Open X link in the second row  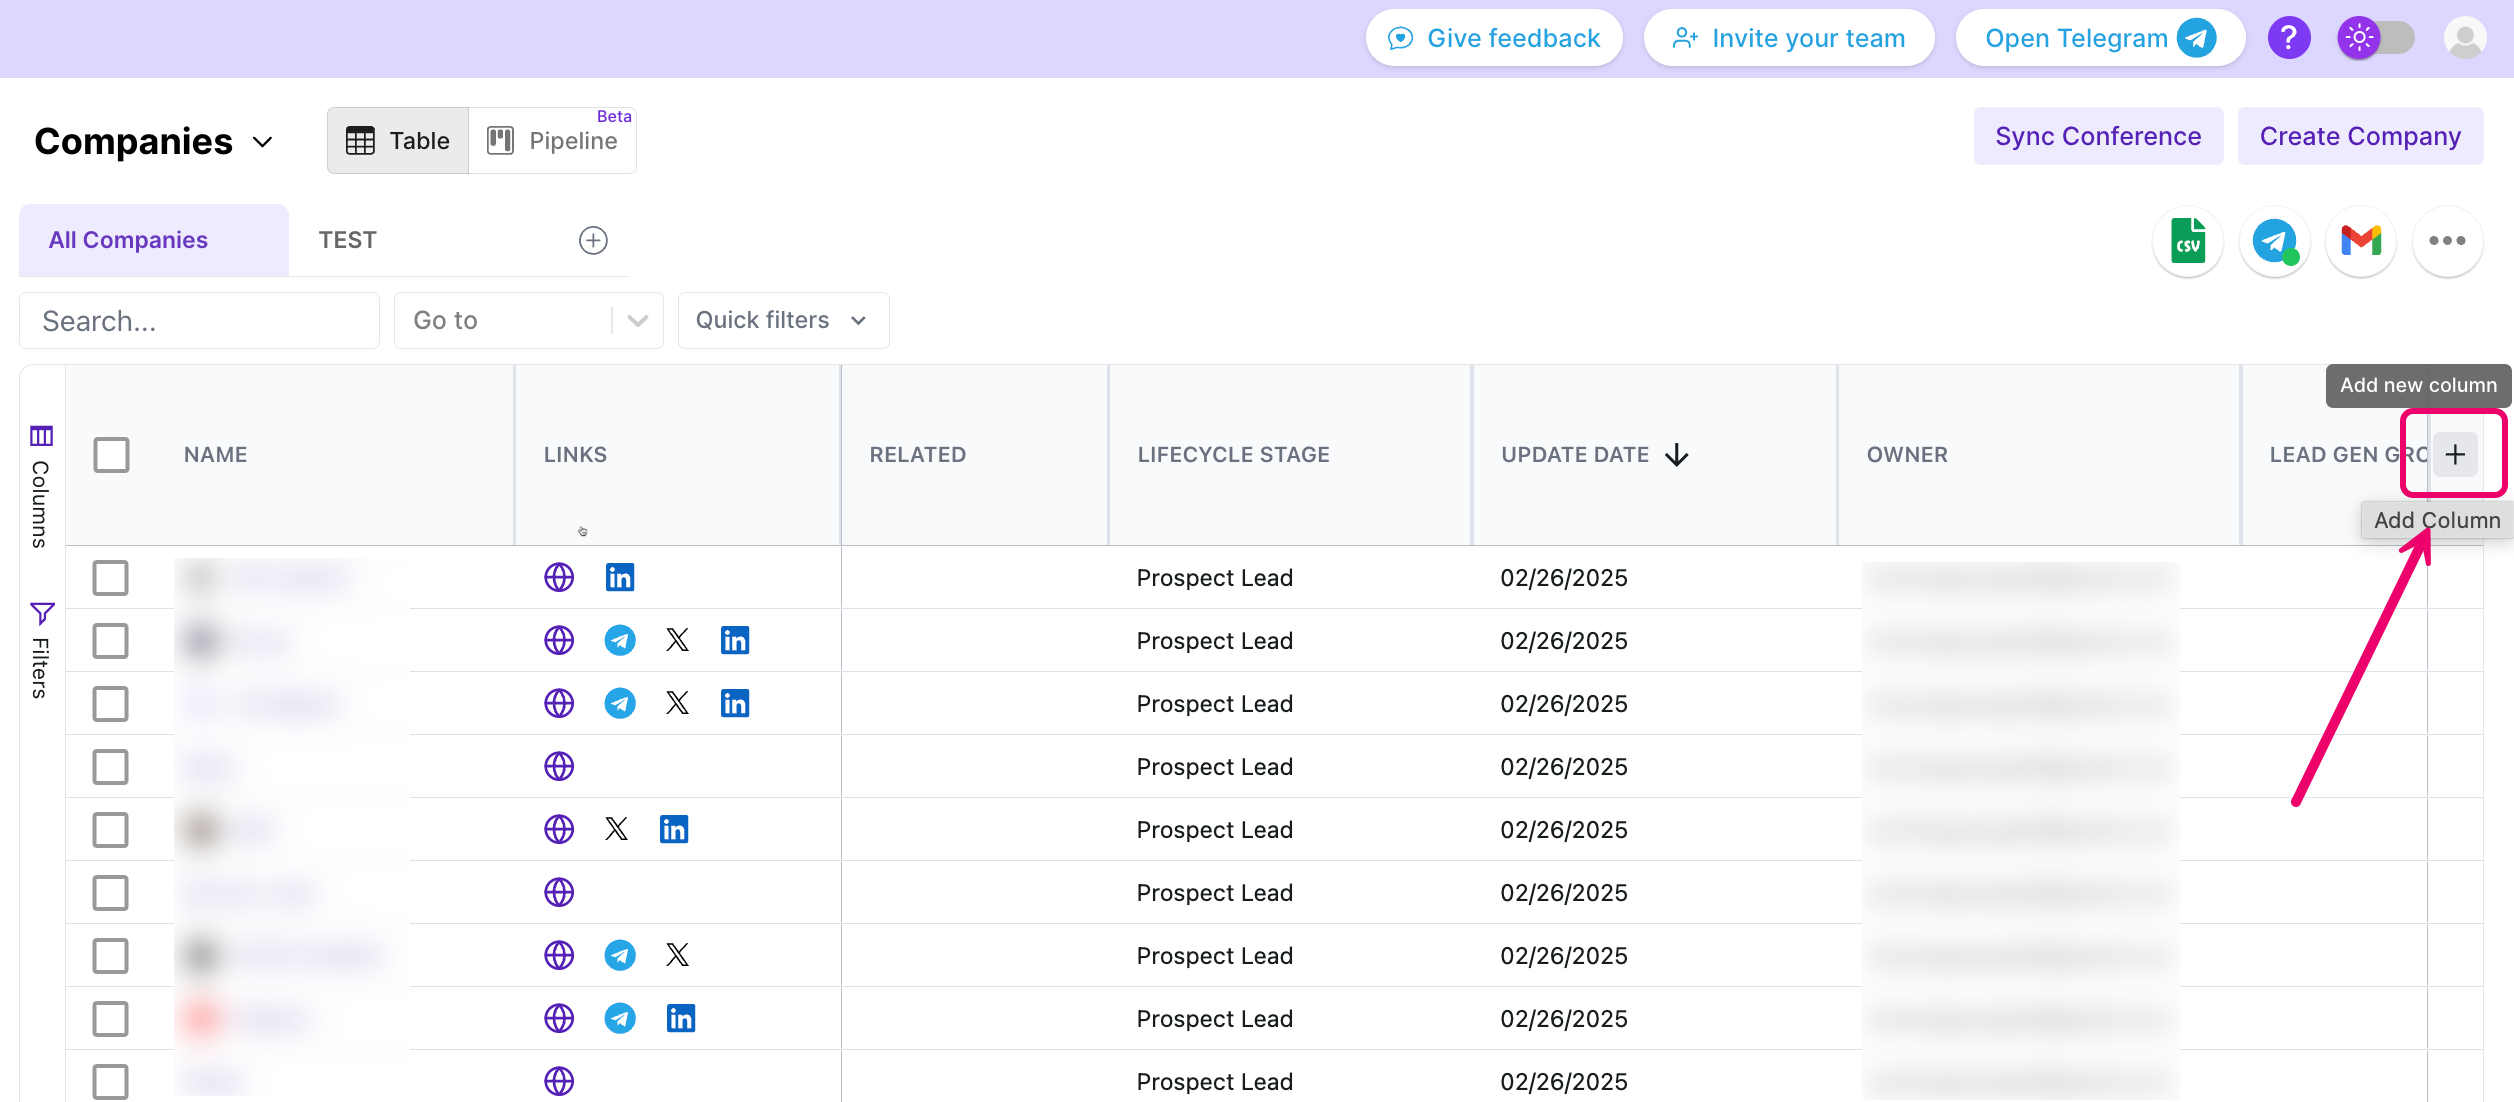(x=677, y=640)
